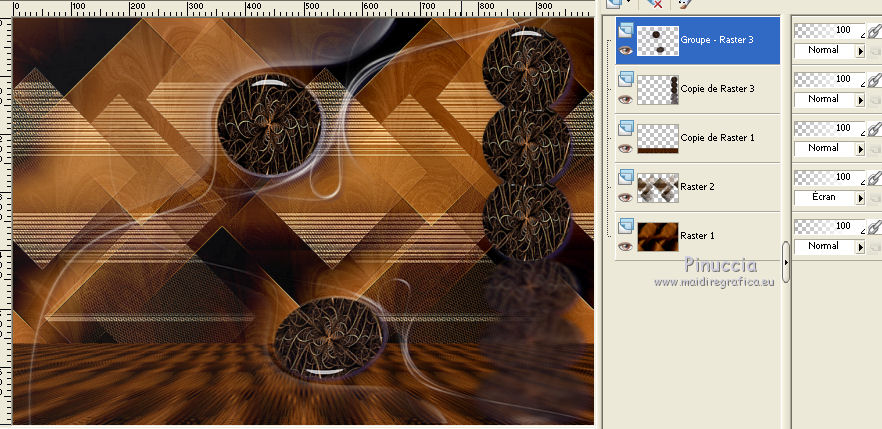Select the Raster 1 layer
This screenshot has width=882, height=429.
pos(698,236)
